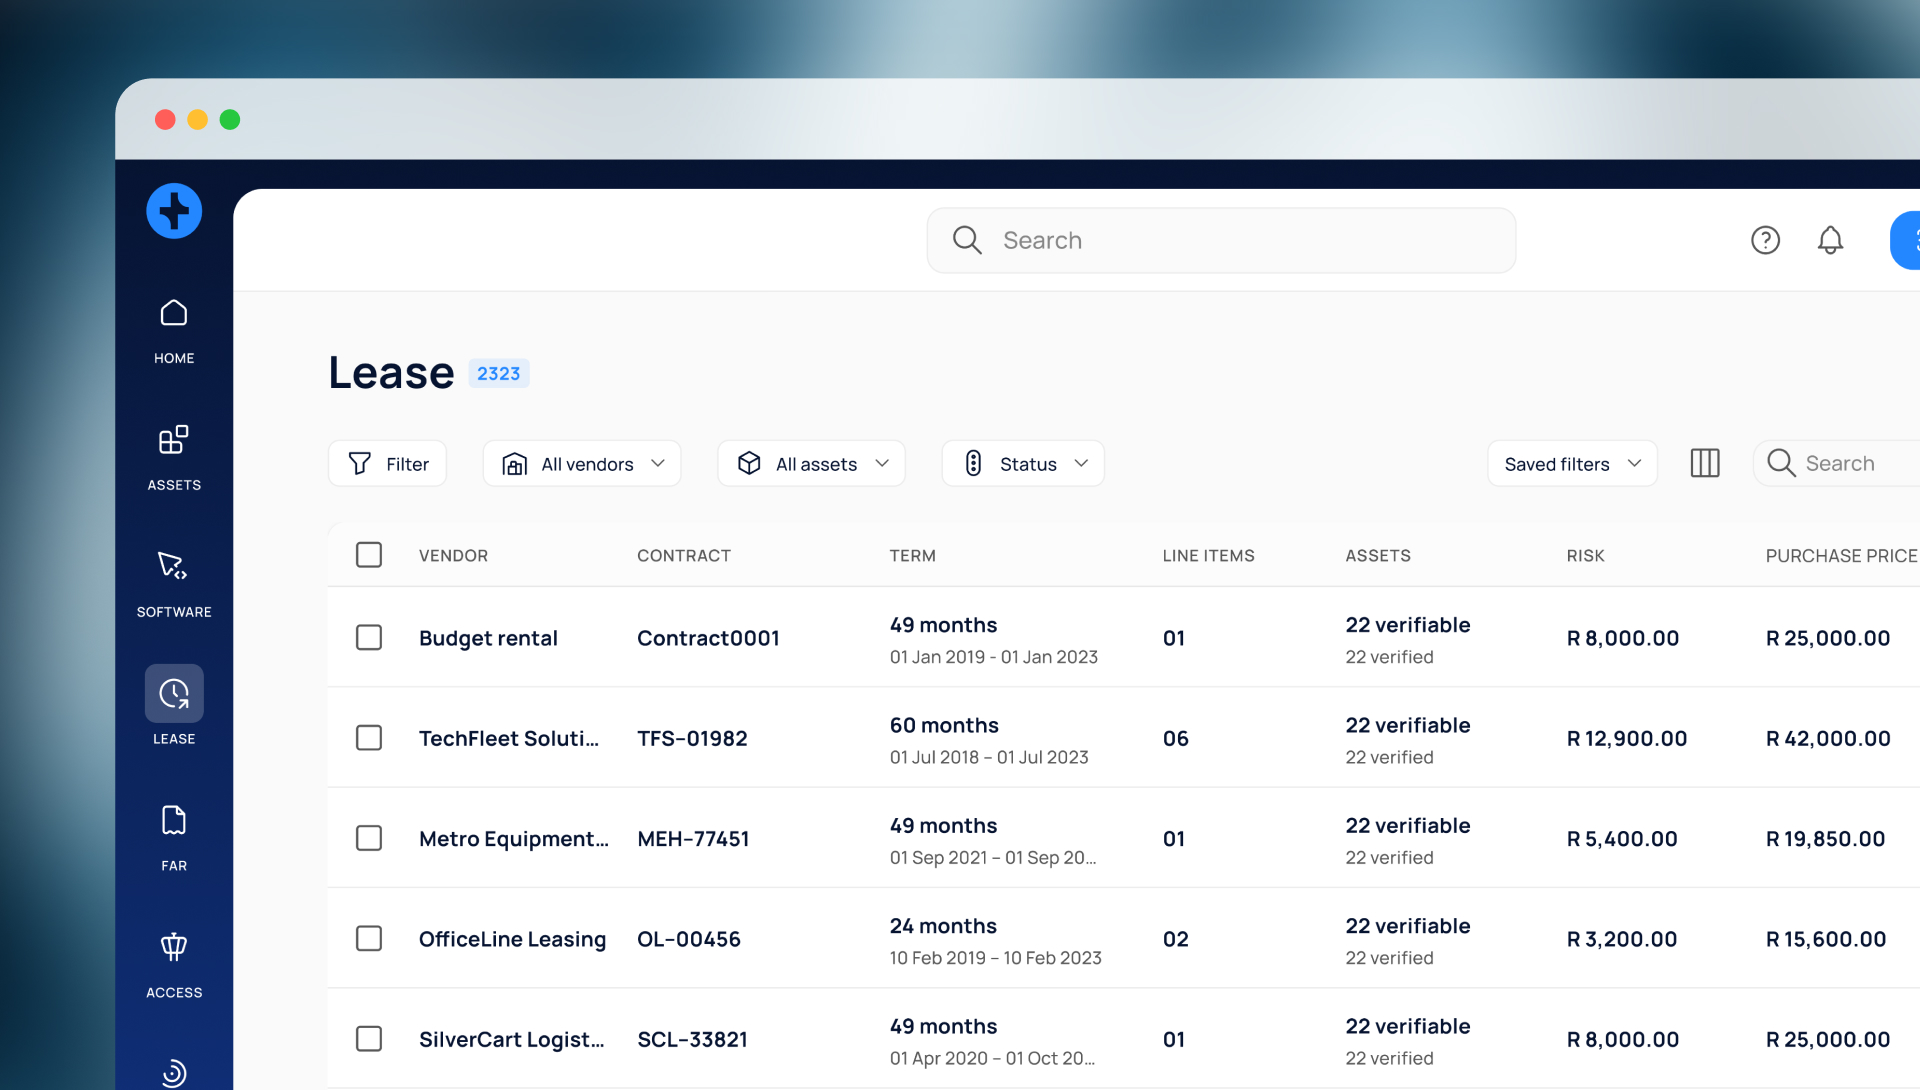Open the TechFleet Solutions lease entry
The width and height of the screenshot is (1920, 1090).
pos(509,738)
